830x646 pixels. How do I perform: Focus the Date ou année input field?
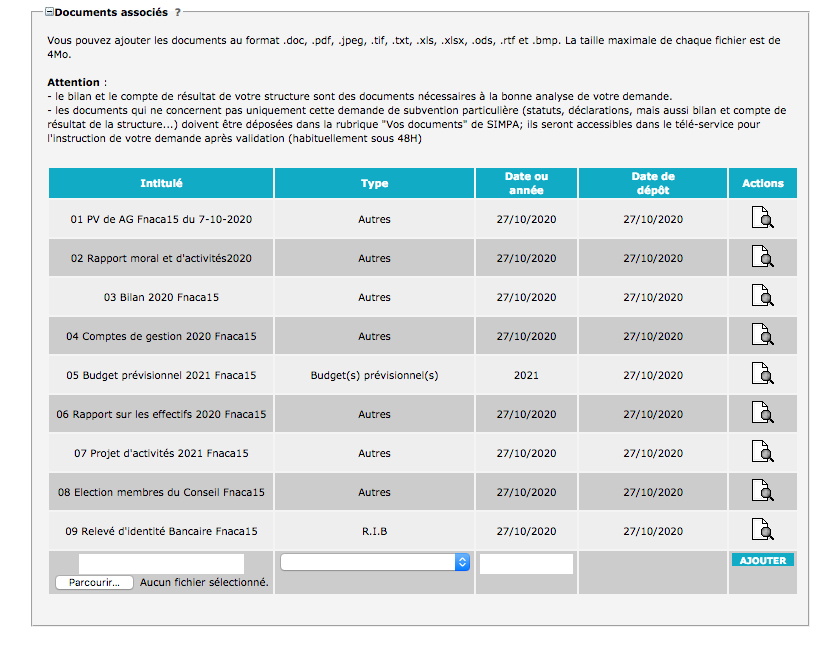pyautogui.click(x=526, y=564)
